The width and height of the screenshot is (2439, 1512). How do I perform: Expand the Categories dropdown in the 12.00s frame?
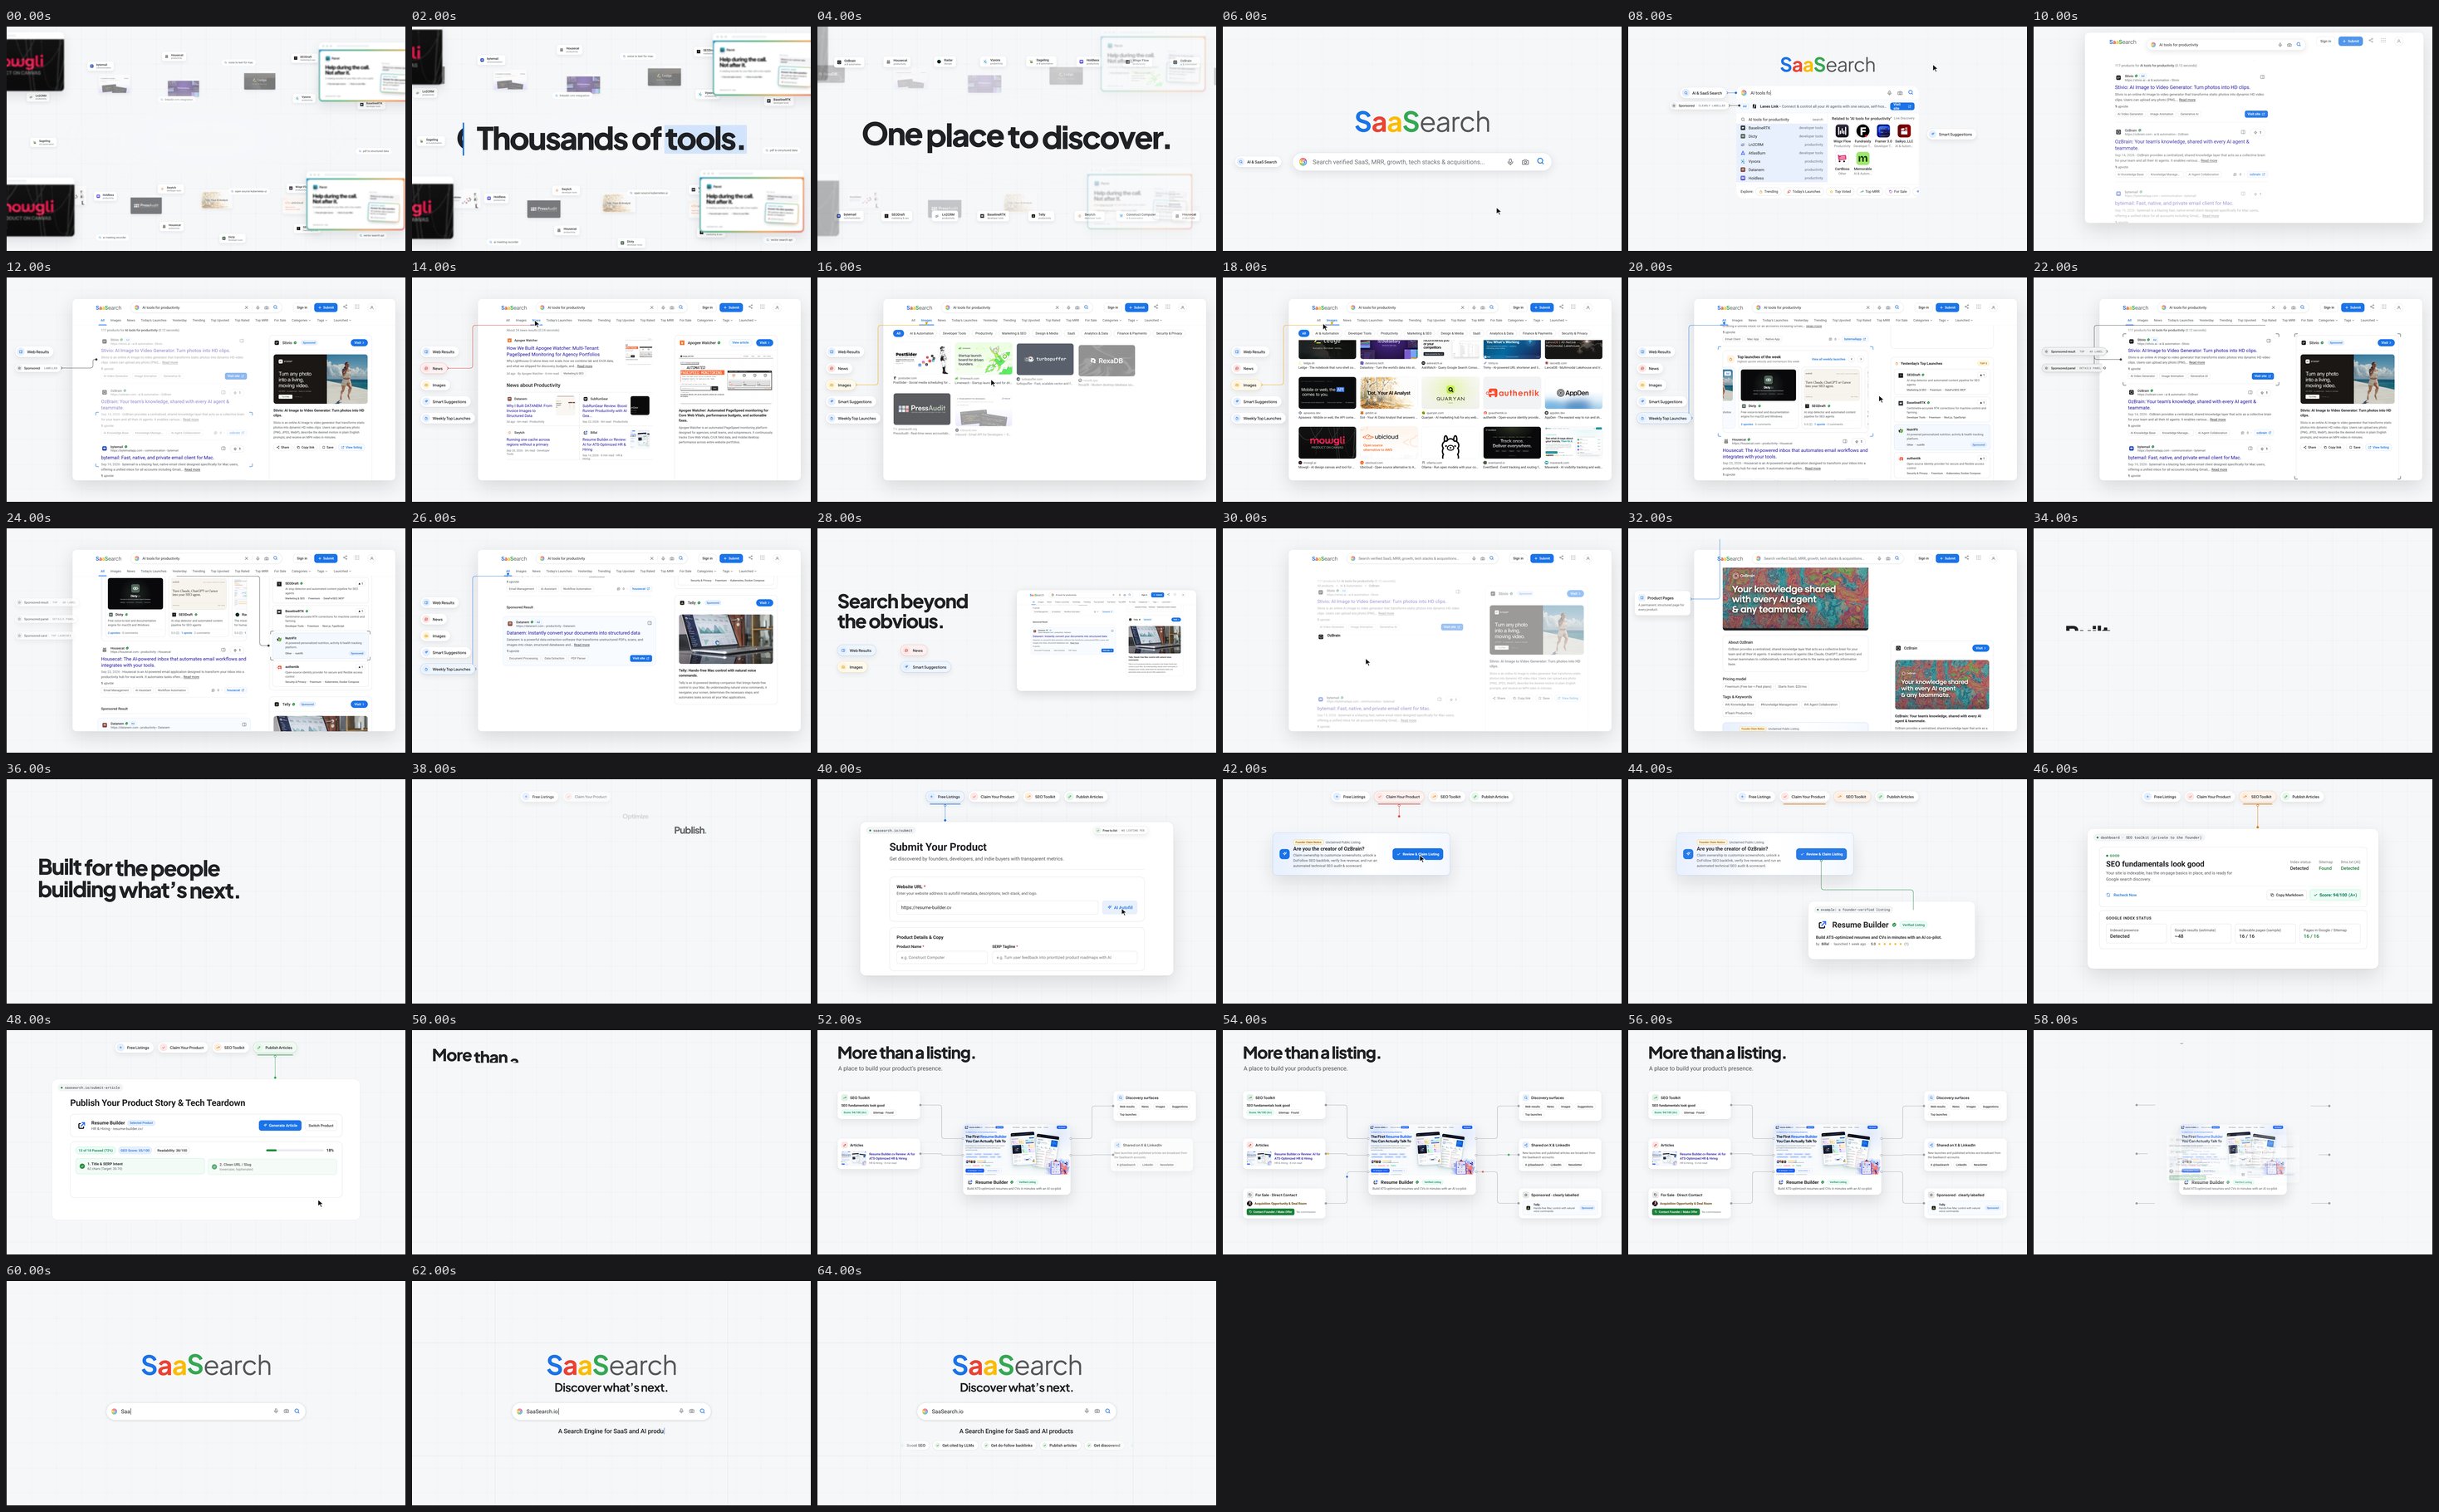pyautogui.click(x=302, y=320)
